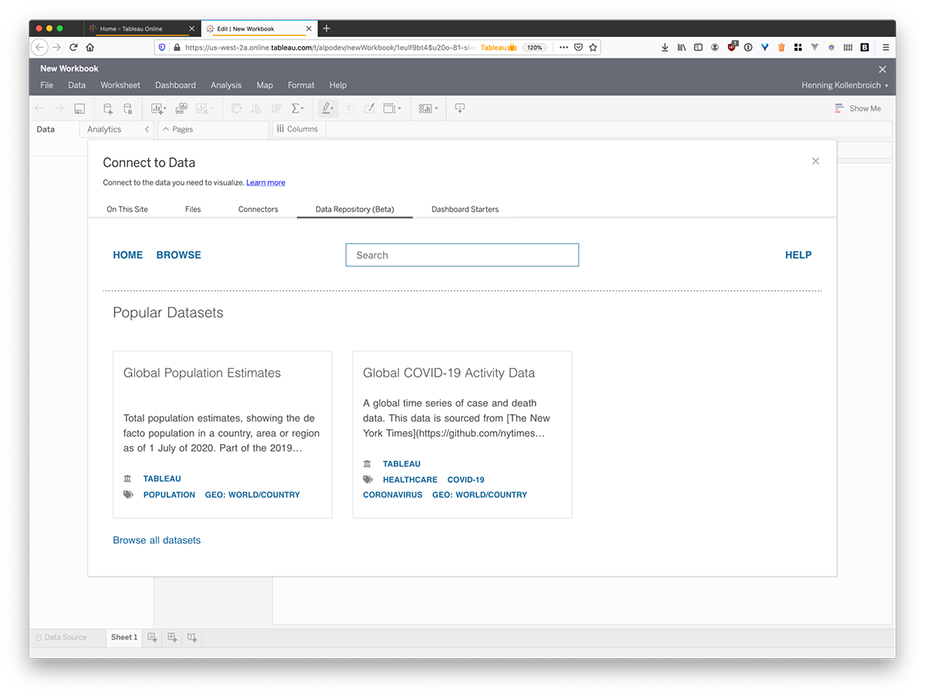Viewport: 925px width, 697px height.
Task: Switch to the Dashboard Starters tab
Action: click(x=465, y=209)
